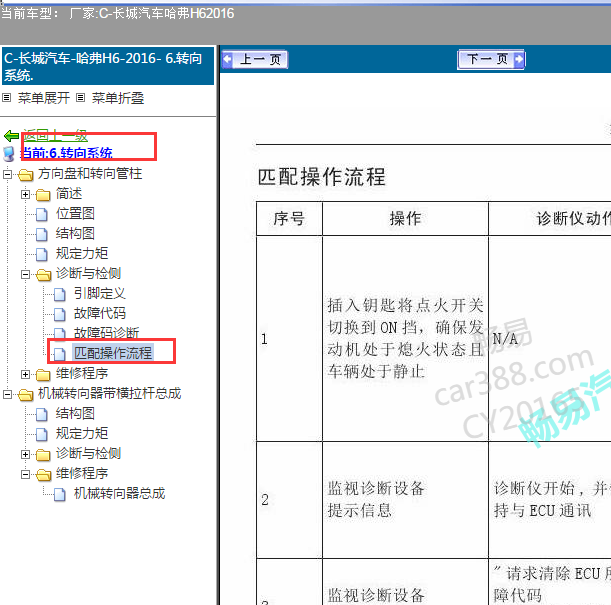Click the 匹配操作流程 page heading
Screen dimensions: 611x605
click(321, 177)
